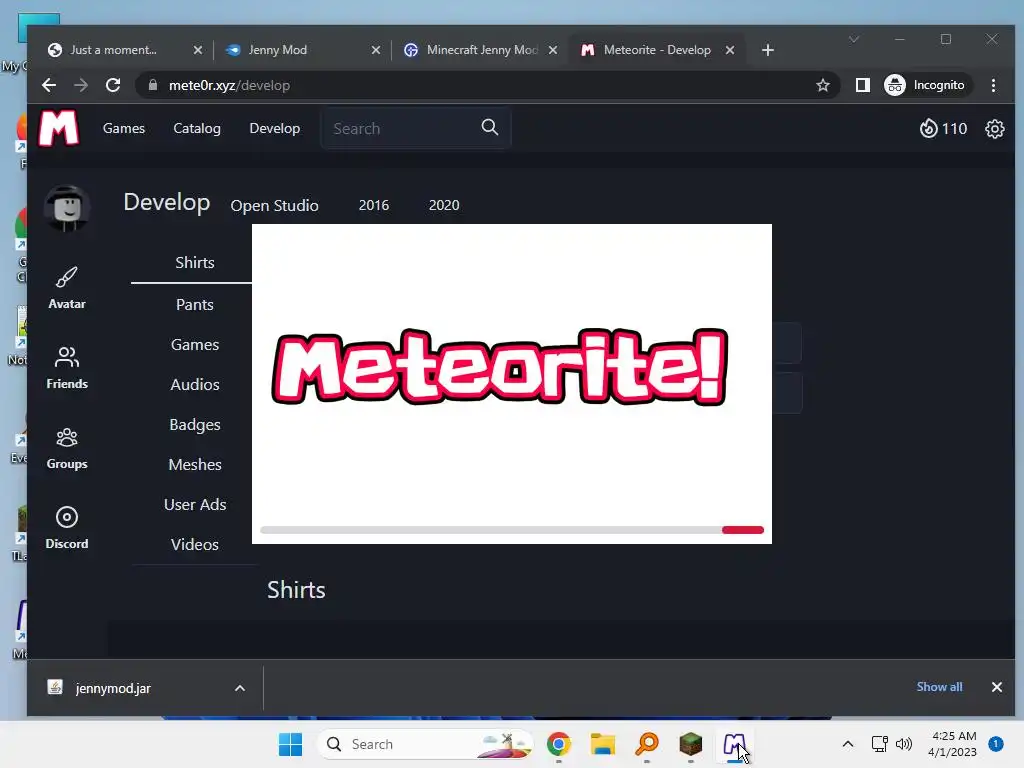Select the User Ads category
Viewport: 1024px width, 768px height.
195,505
